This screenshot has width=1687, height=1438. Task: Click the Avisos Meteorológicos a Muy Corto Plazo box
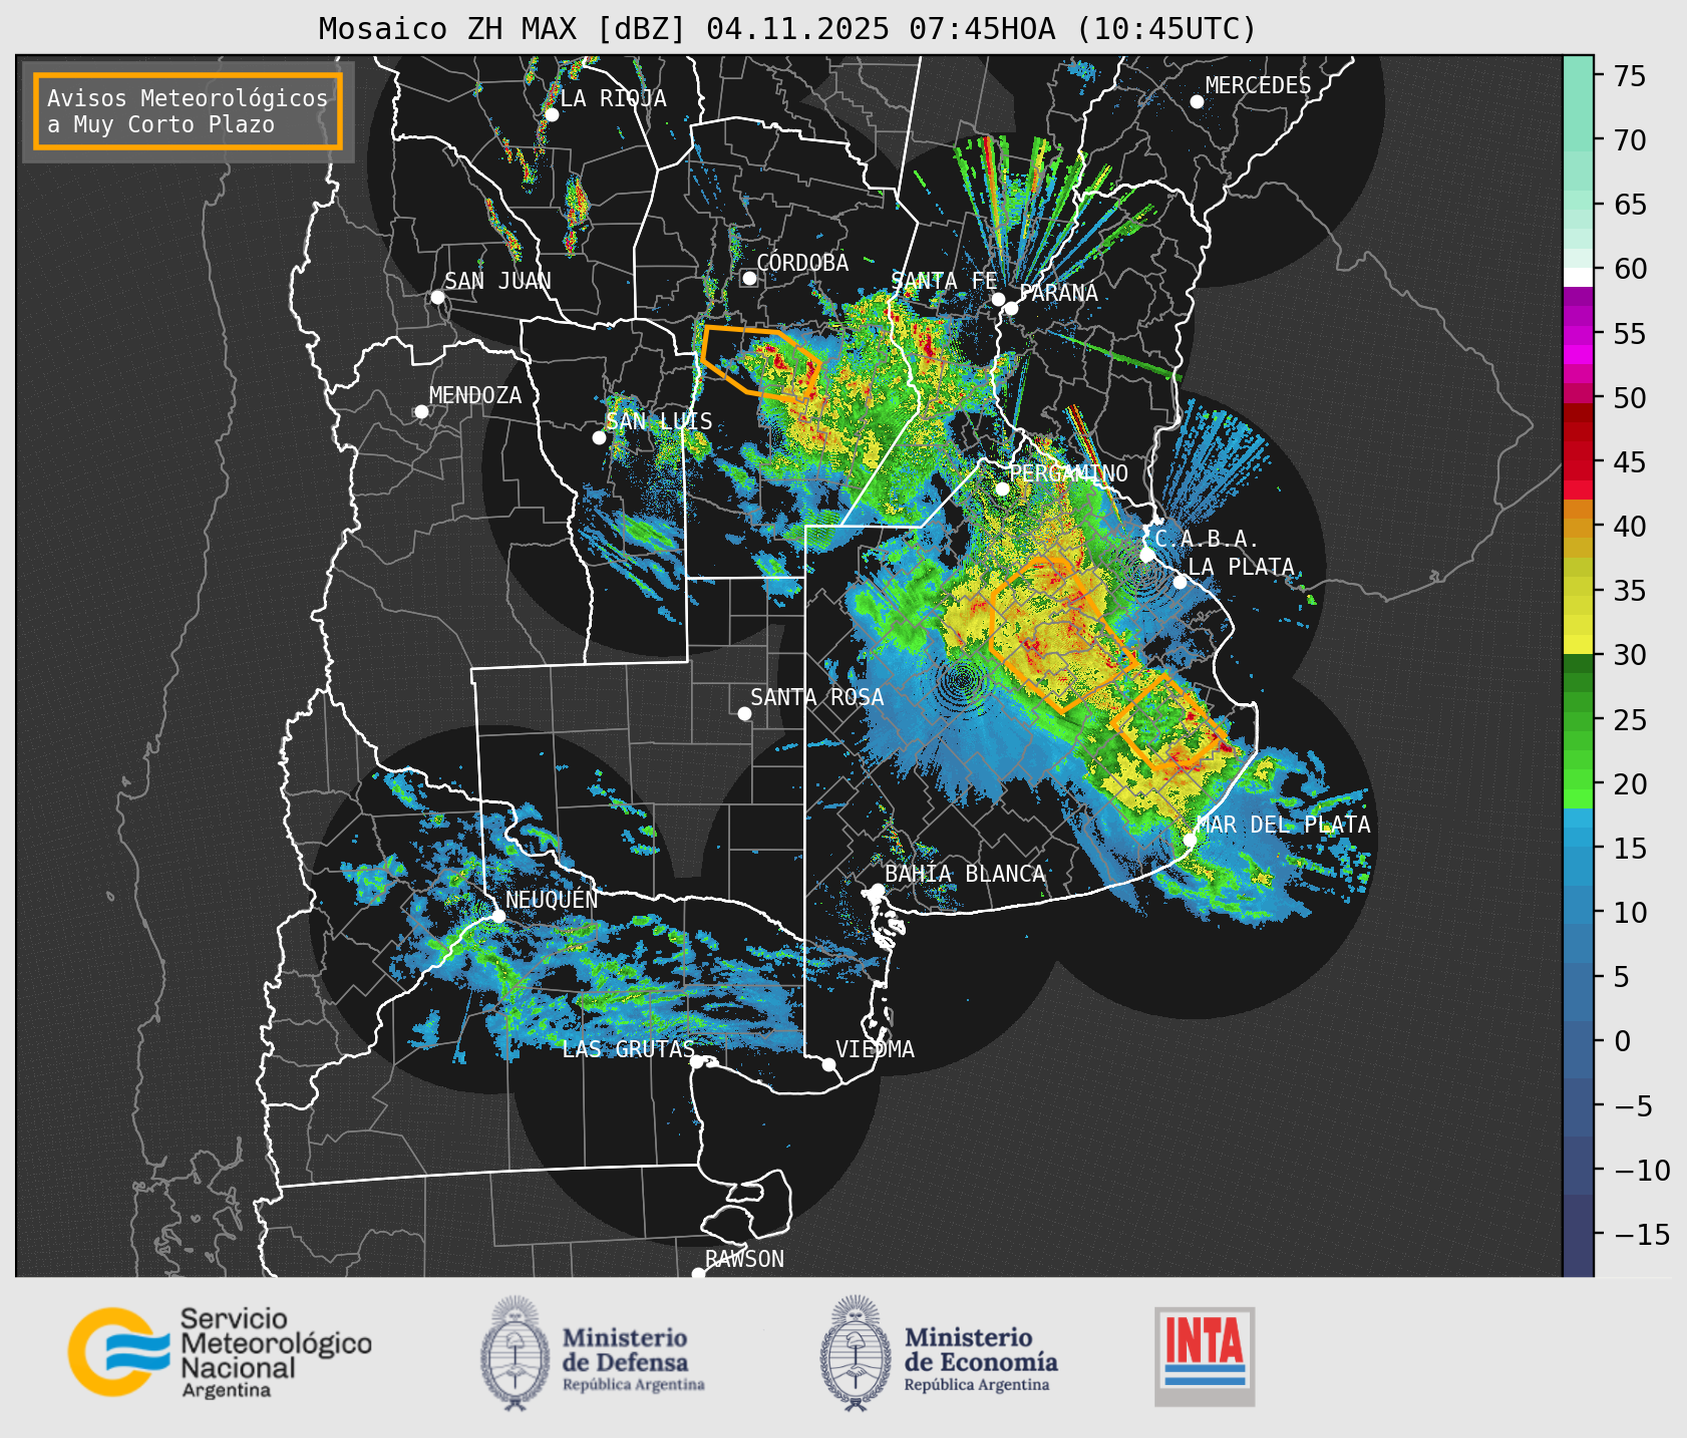tap(188, 111)
